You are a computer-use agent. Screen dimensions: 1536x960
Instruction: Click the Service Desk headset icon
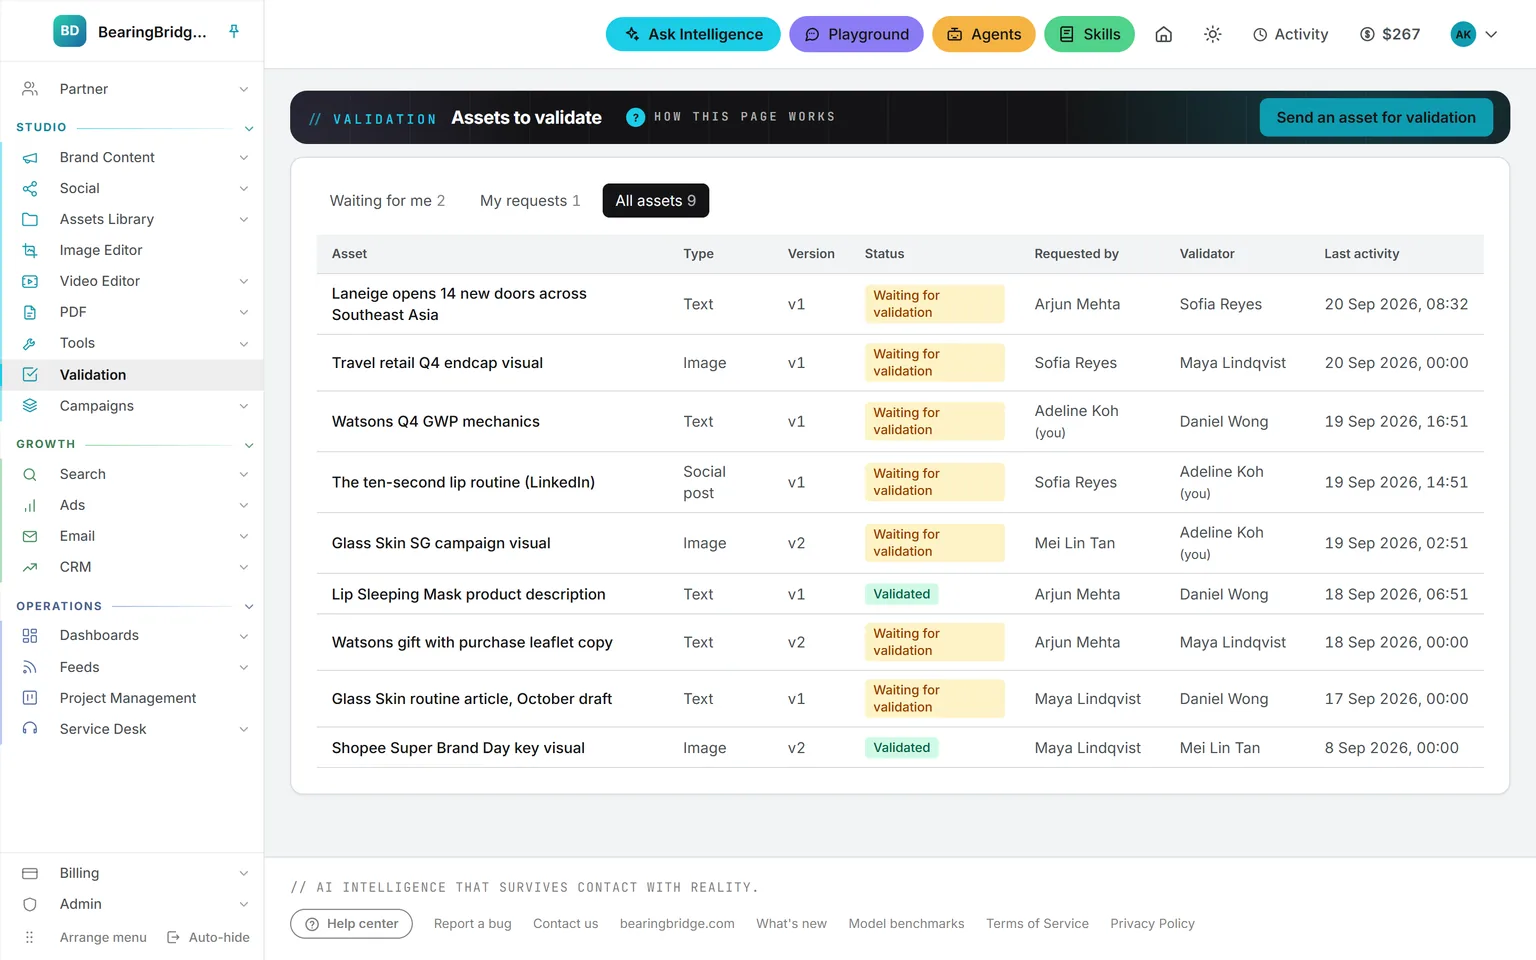[x=30, y=729]
